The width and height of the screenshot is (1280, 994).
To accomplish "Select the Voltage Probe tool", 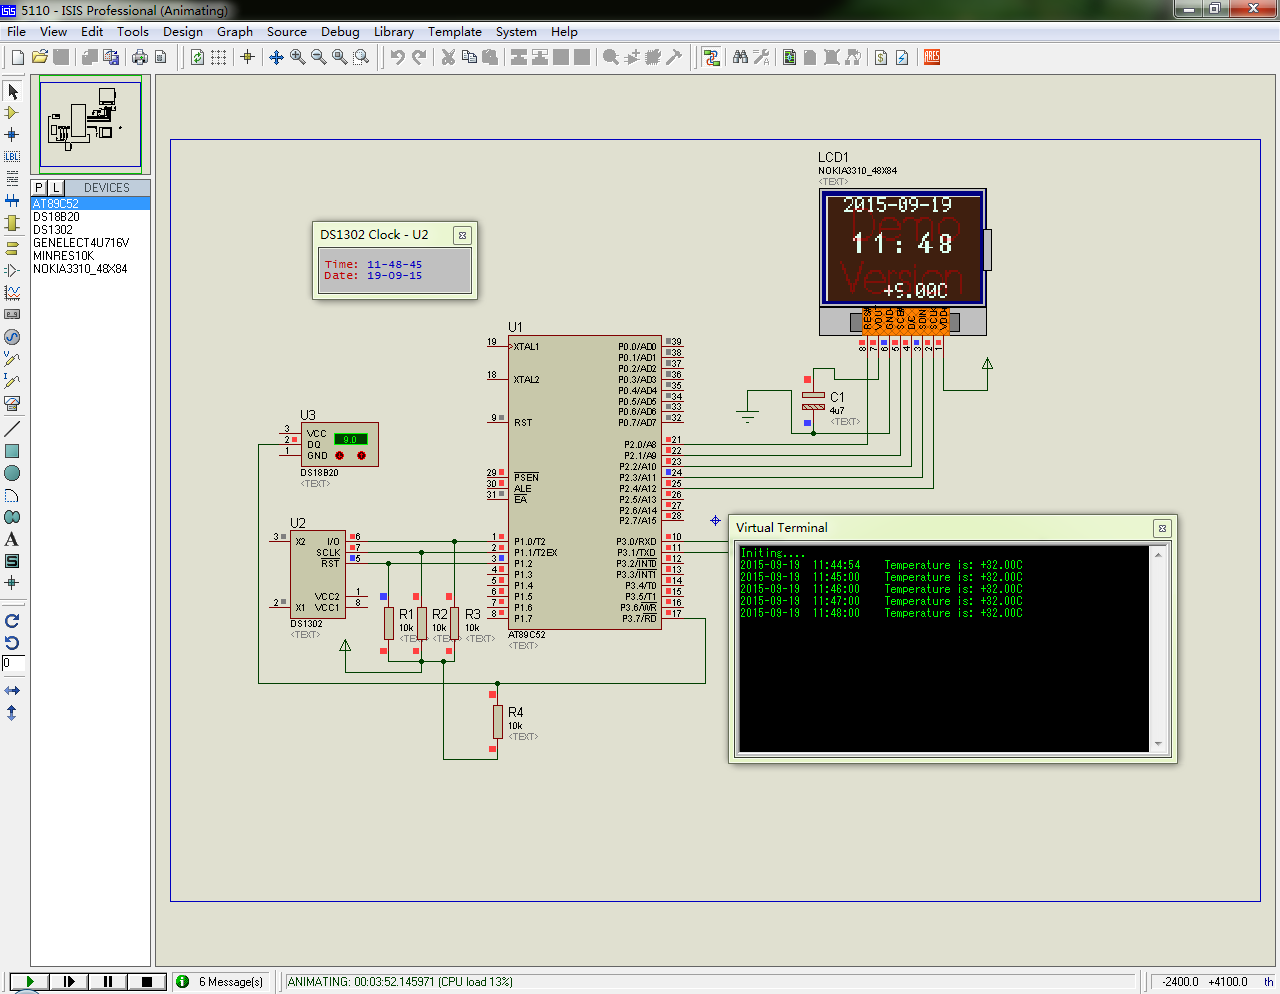I will click(x=12, y=358).
